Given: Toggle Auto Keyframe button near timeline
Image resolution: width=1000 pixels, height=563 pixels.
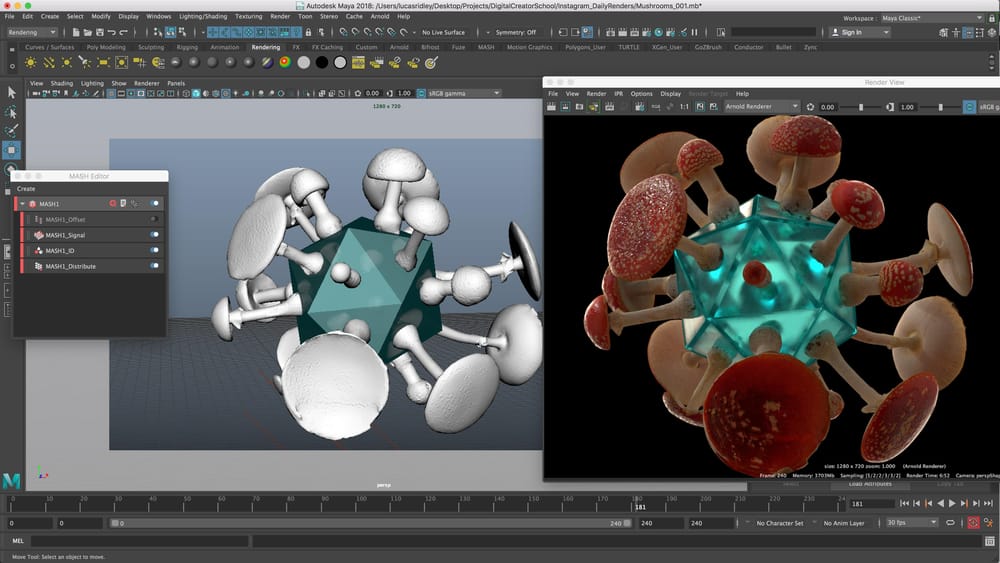Looking at the screenshot, I should pos(973,523).
